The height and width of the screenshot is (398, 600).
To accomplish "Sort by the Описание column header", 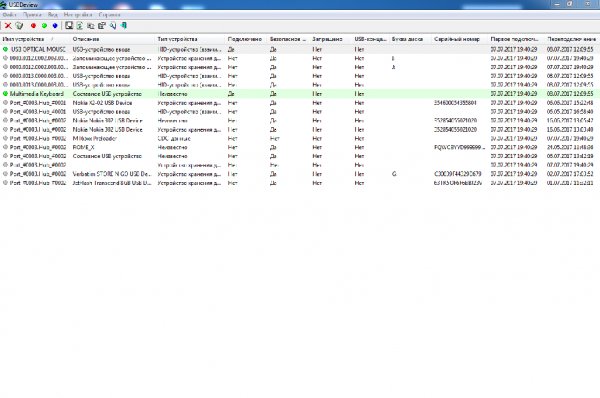I will (x=113, y=39).
